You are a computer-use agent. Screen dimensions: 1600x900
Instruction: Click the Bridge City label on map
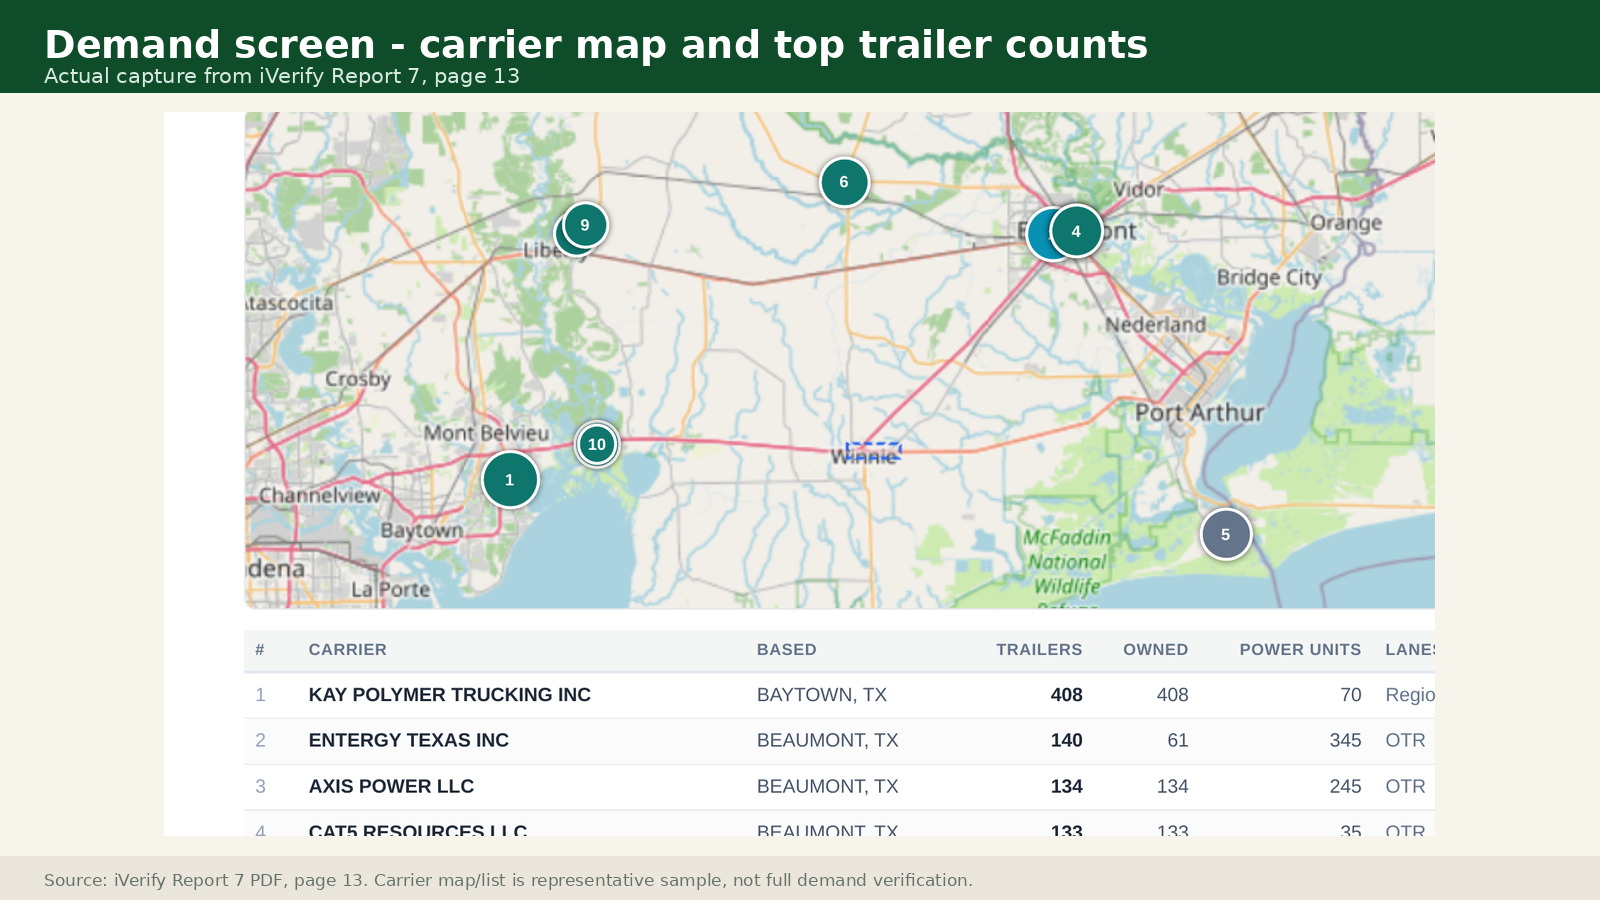[1269, 277]
